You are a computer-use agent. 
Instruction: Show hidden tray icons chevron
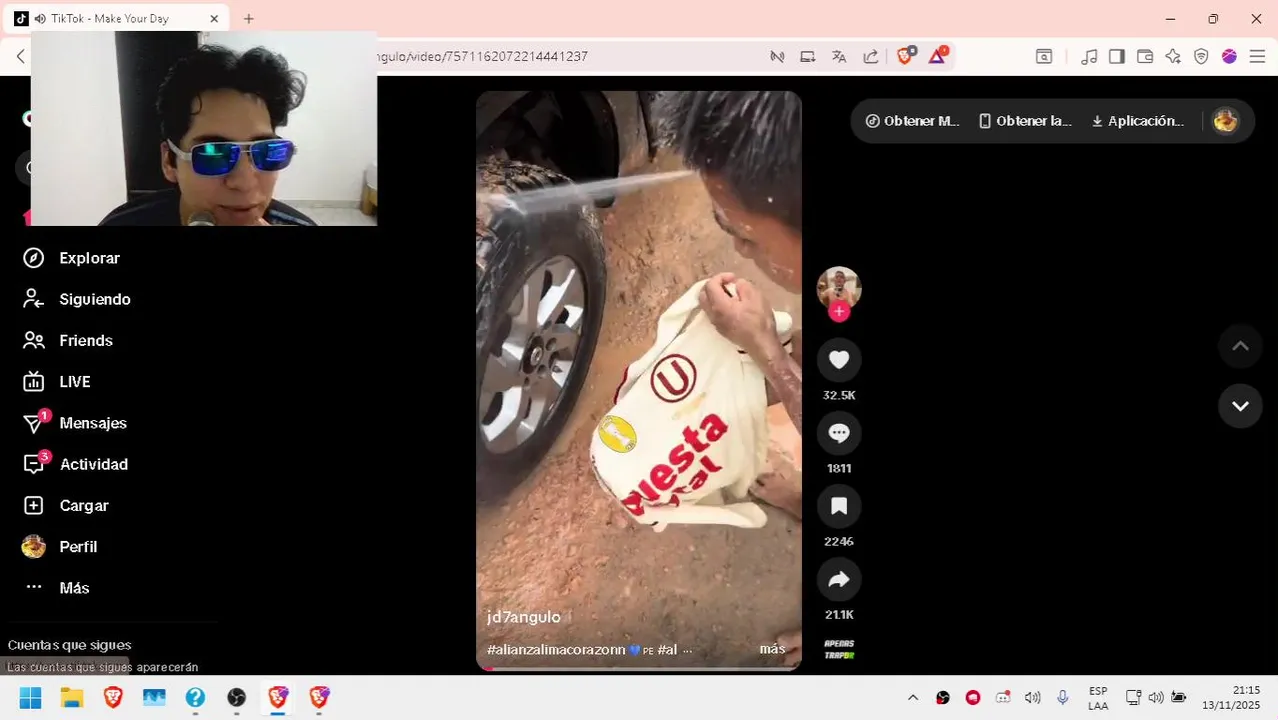click(912, 697)
